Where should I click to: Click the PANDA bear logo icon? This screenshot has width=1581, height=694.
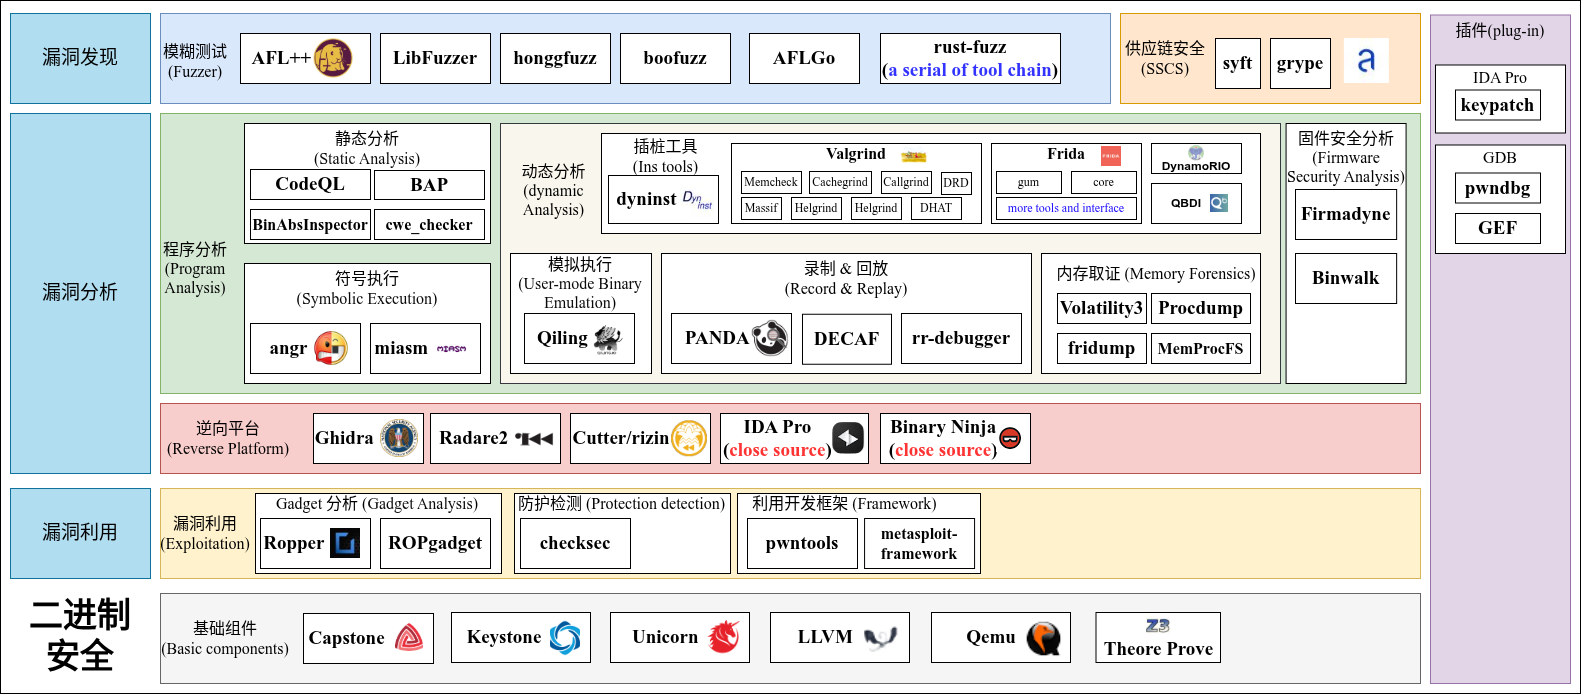(769, 338)
